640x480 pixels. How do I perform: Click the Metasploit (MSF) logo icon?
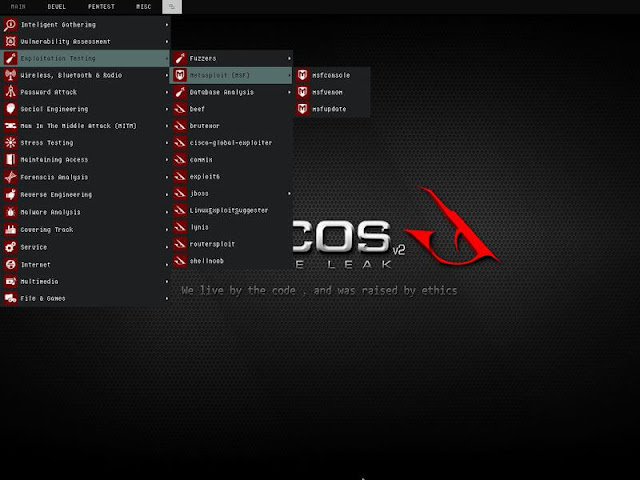180,75
